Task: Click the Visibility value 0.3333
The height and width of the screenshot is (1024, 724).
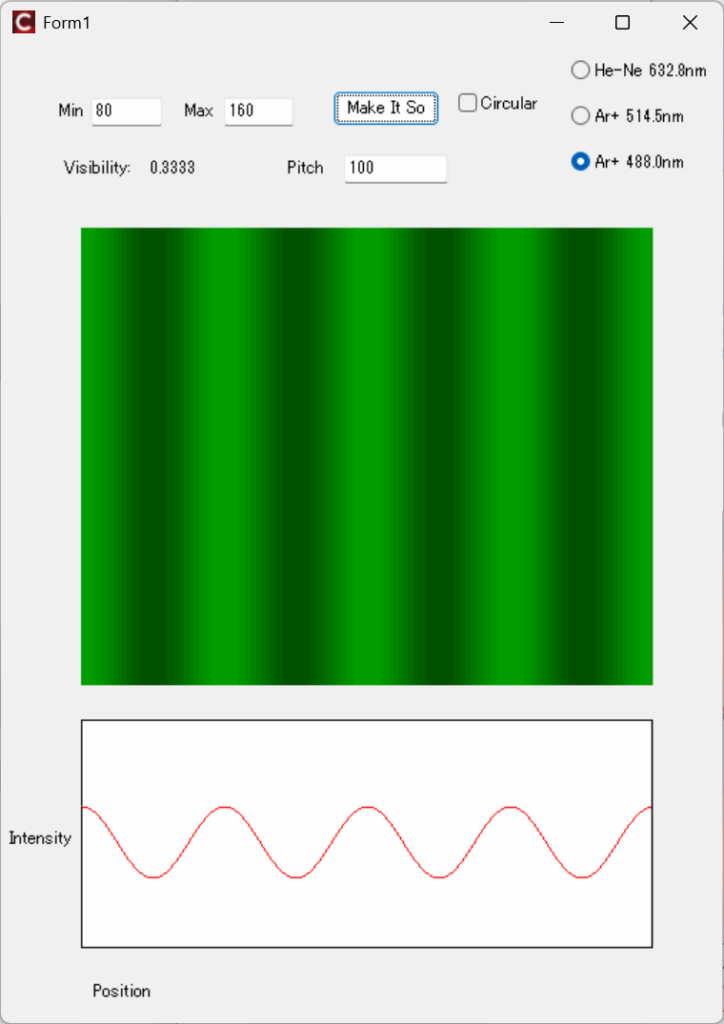Action: [x=172, y=168]
